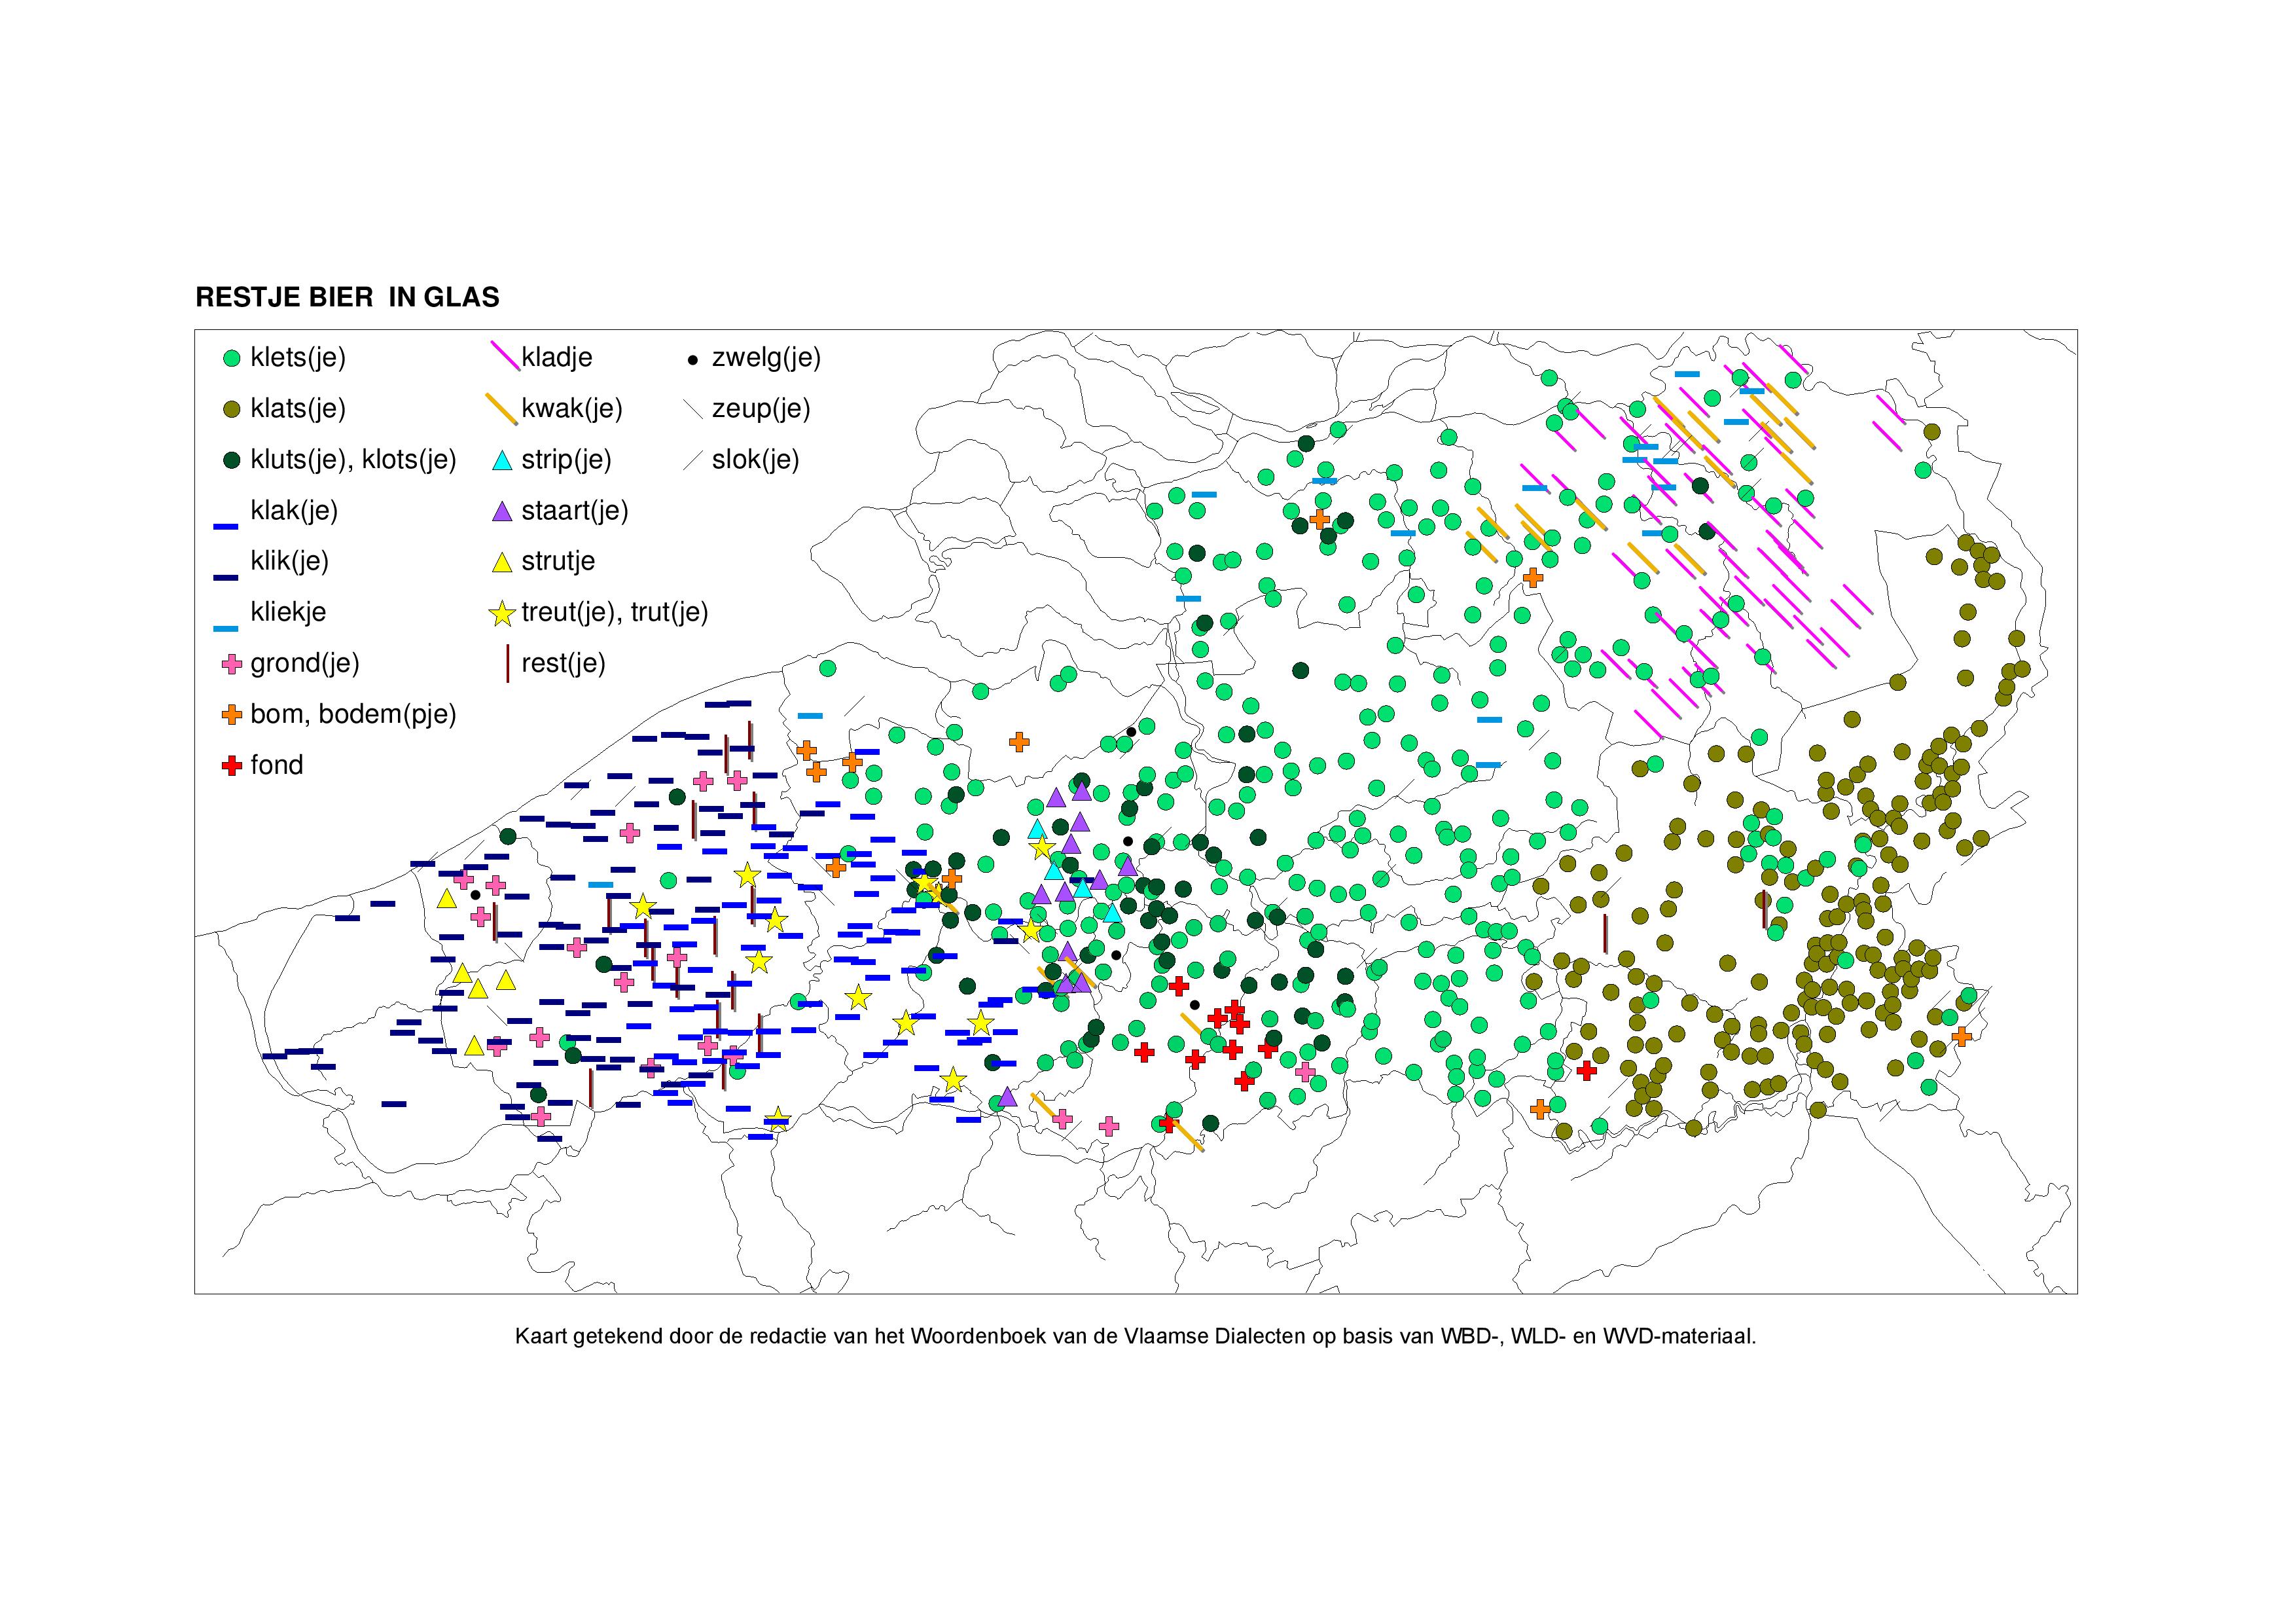Click the map title RESTJE BIER IN GLAS
This screenshot has height=1623, width=2296.
pyautogui.click(x=347, y=298)
